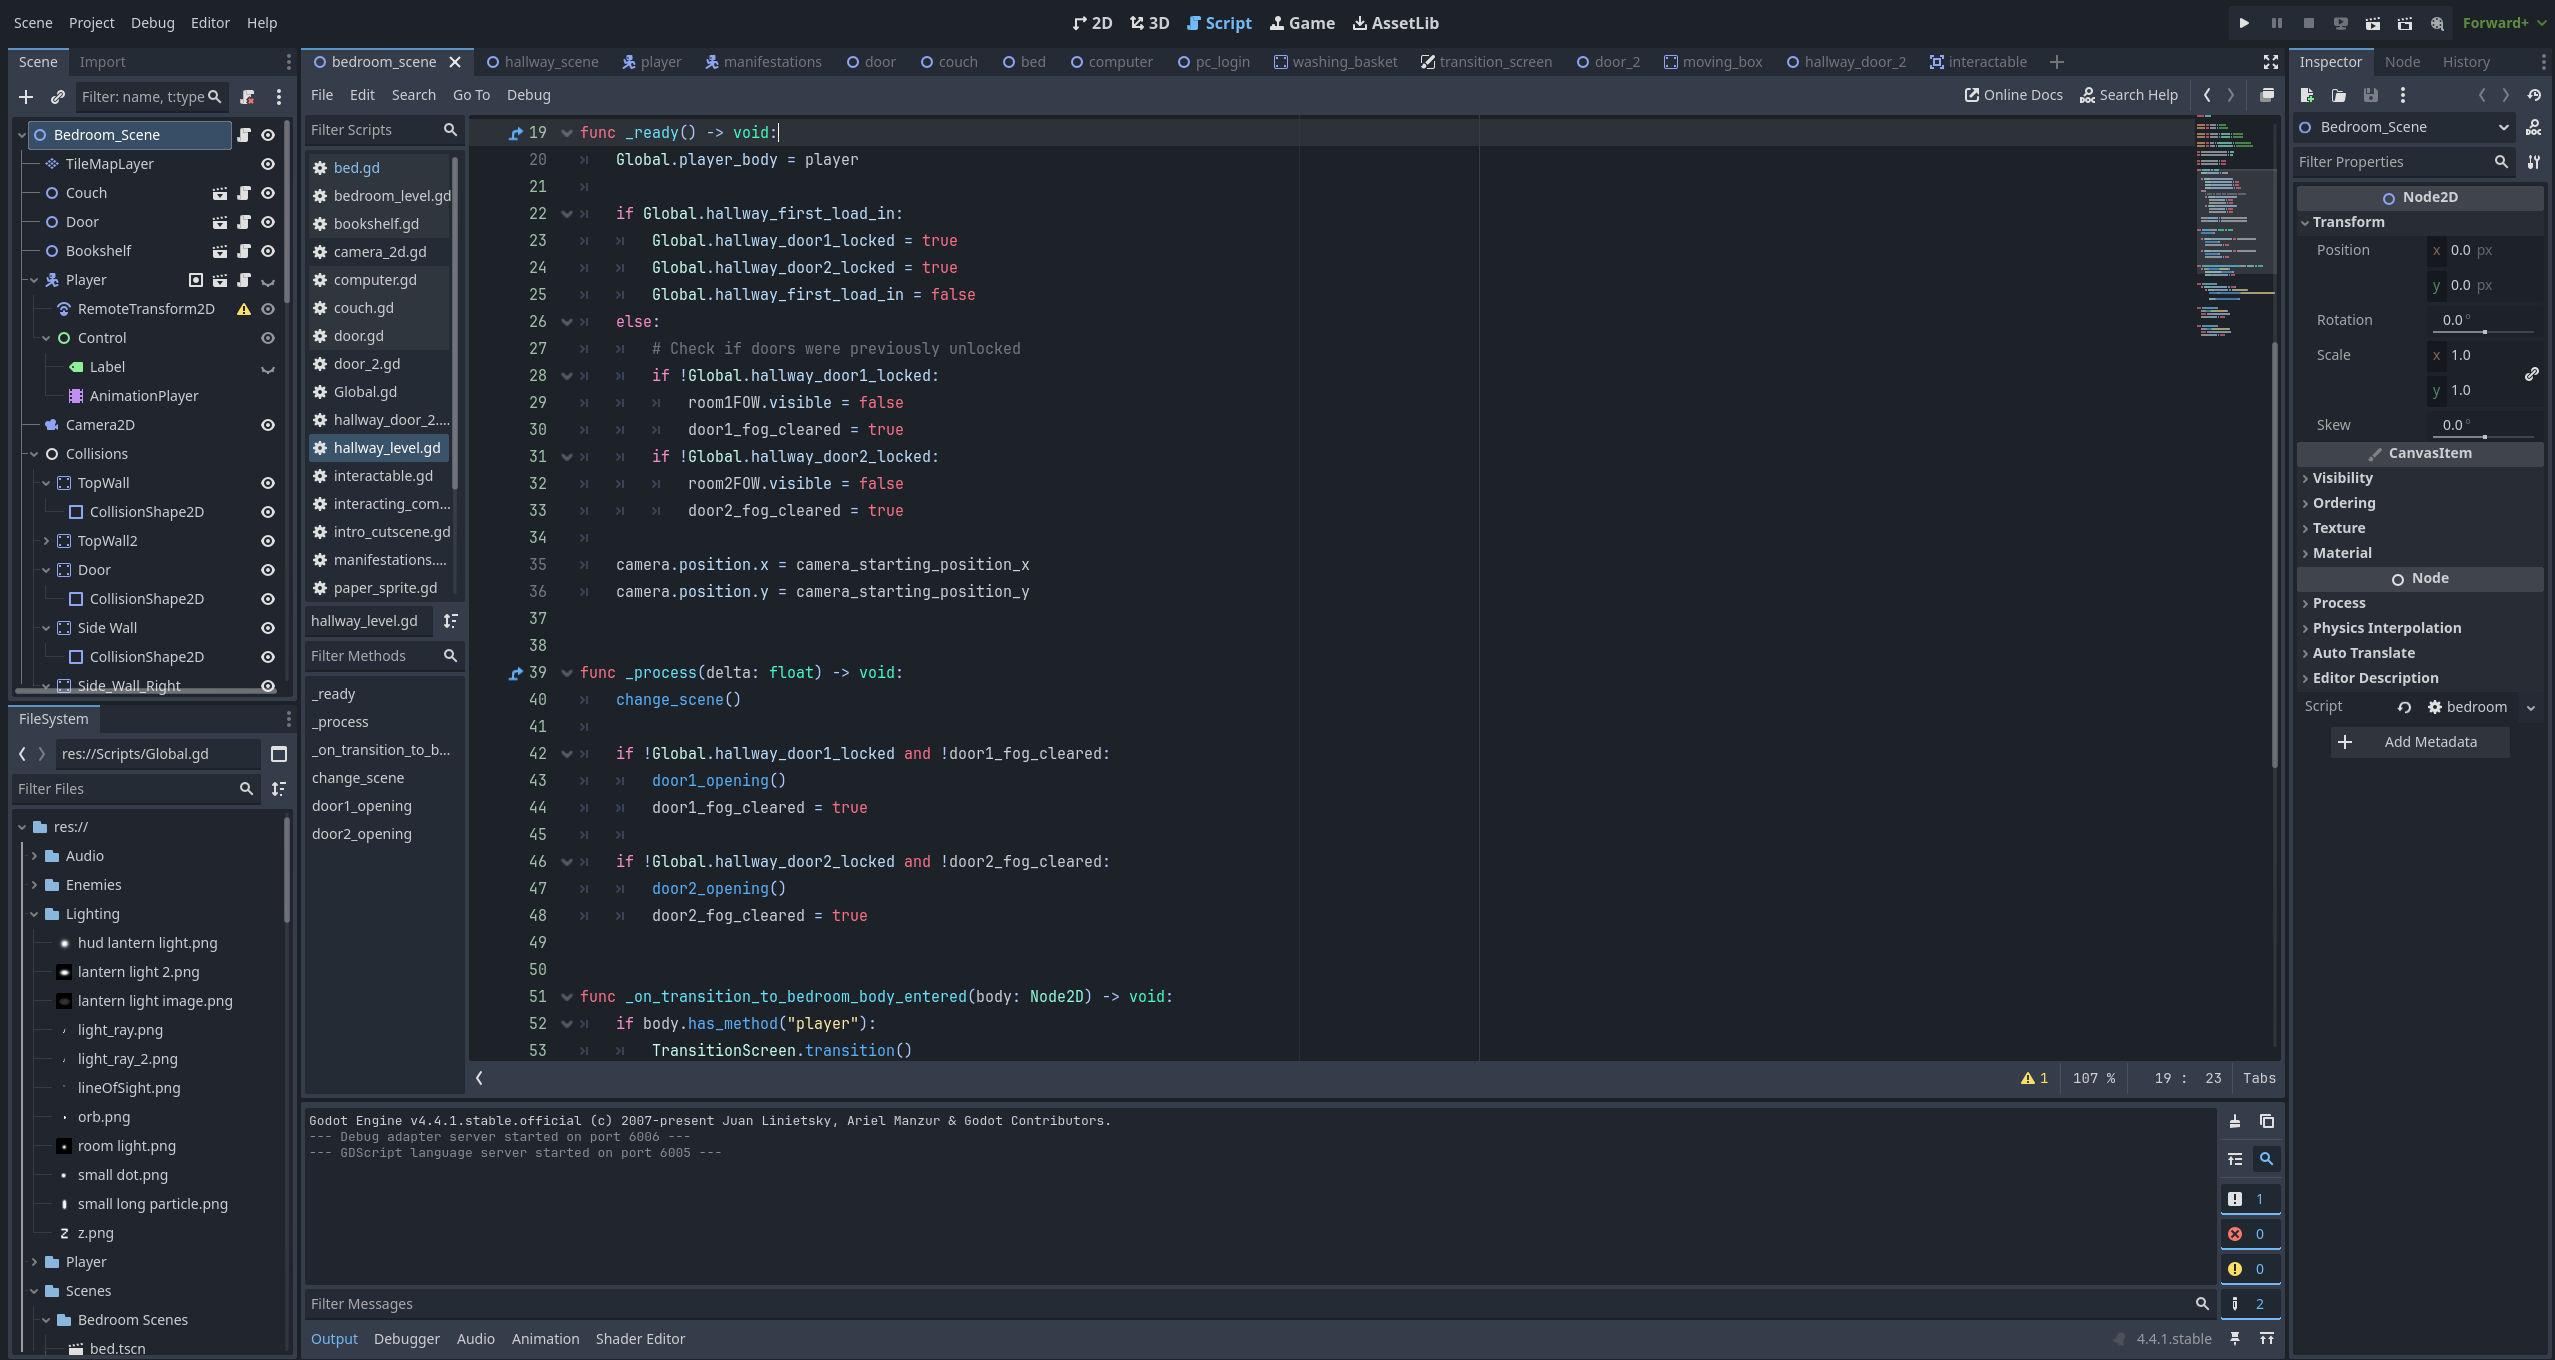Attach a script to the selected node
The height and width of the screenshot is (1360, 2555).
247,97
